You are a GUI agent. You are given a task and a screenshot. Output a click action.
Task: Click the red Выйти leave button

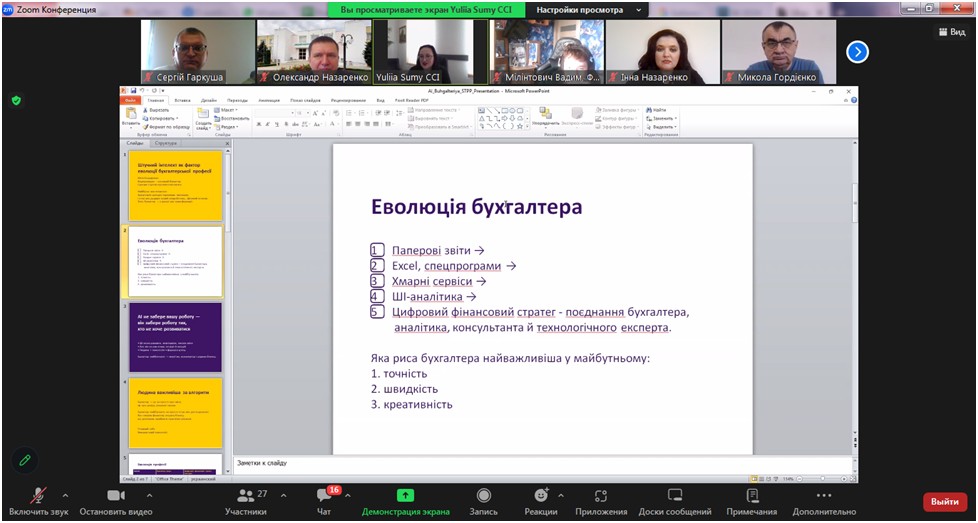pos(944,502)
